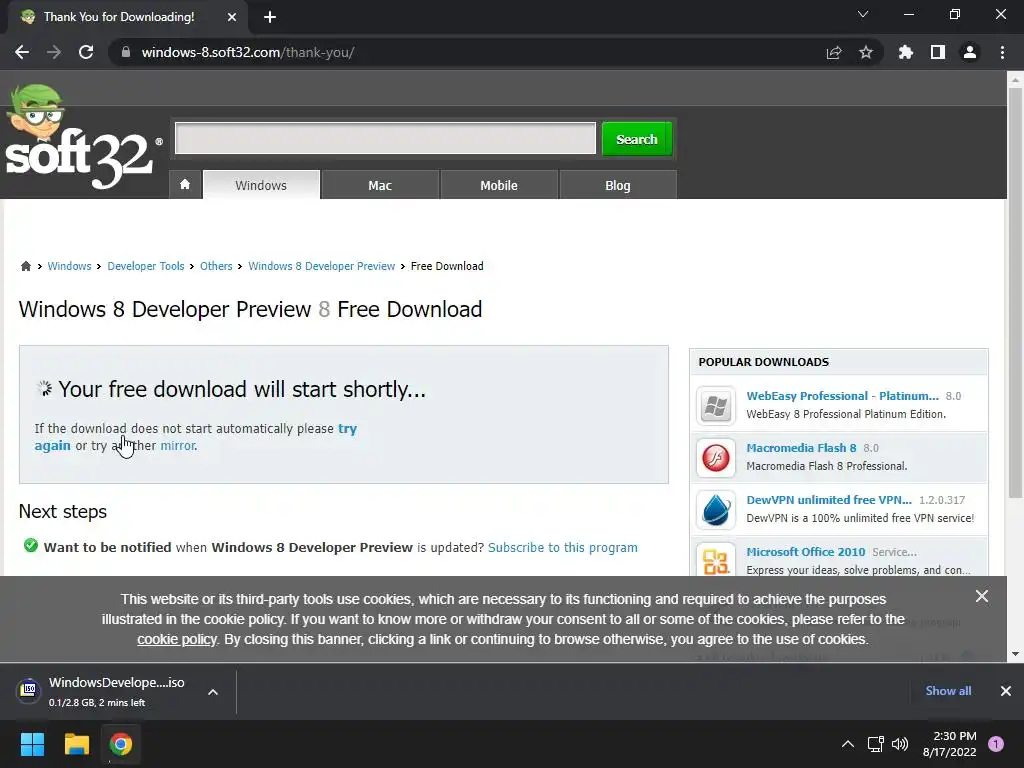Click the page vertical scrollbar thumb
Image resolution: width=1024 pixels, height=768 pixels.
tap(1015, 291)
